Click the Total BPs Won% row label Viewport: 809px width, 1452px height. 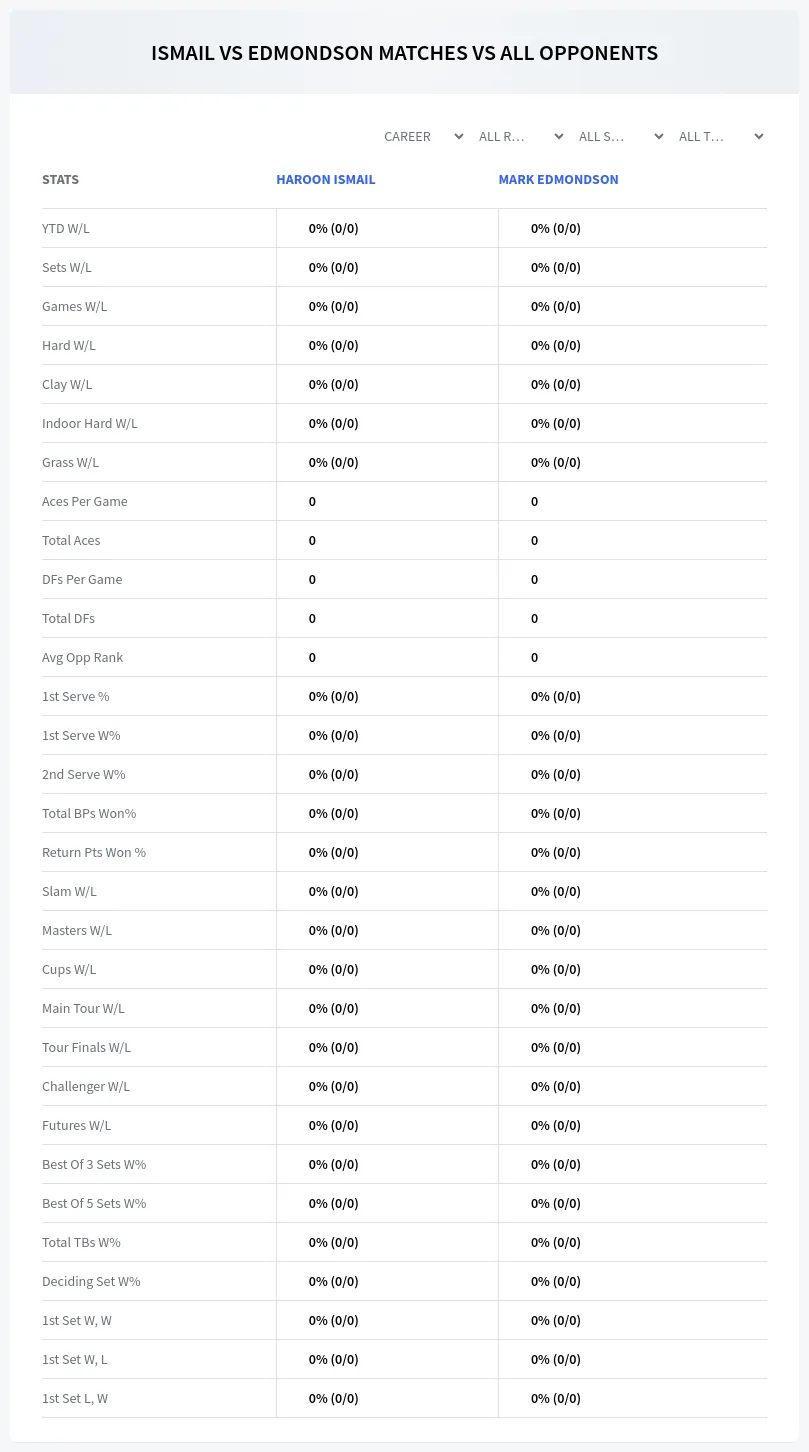(x=89, y=813)
